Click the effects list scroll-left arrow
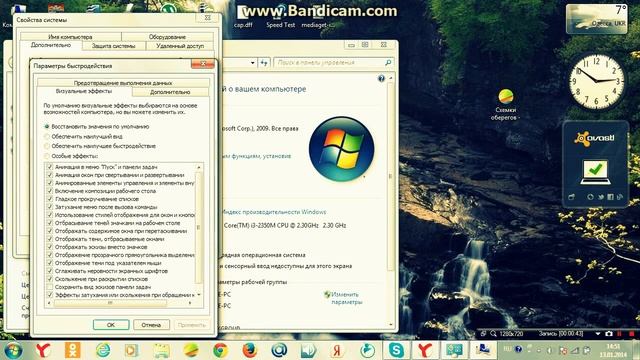This screenshot has width=640, height=360. pos(49,303)
